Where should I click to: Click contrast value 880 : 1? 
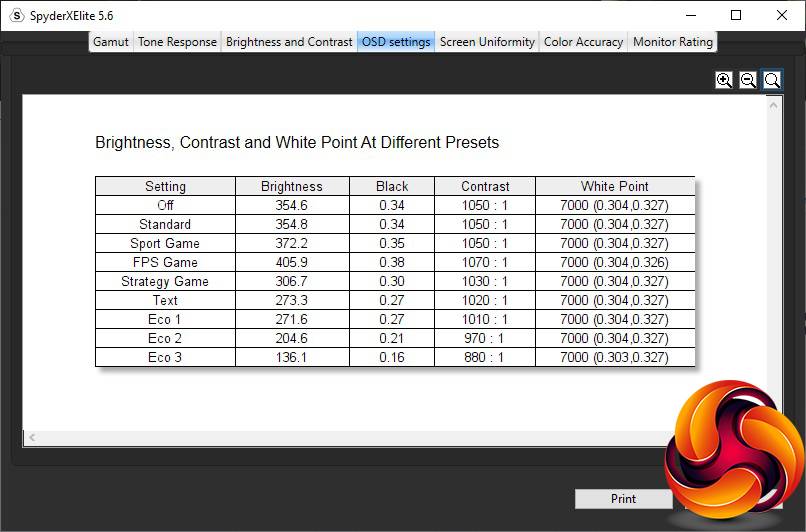(485, 357)
